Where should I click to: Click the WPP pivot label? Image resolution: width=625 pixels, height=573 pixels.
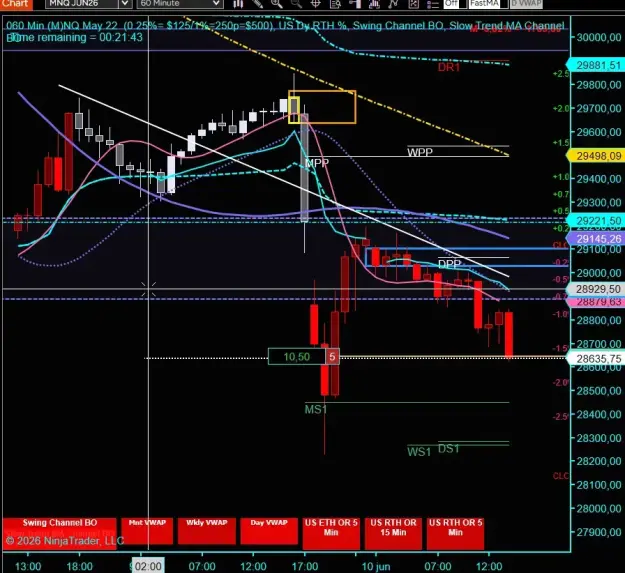(x=420, y=152)
